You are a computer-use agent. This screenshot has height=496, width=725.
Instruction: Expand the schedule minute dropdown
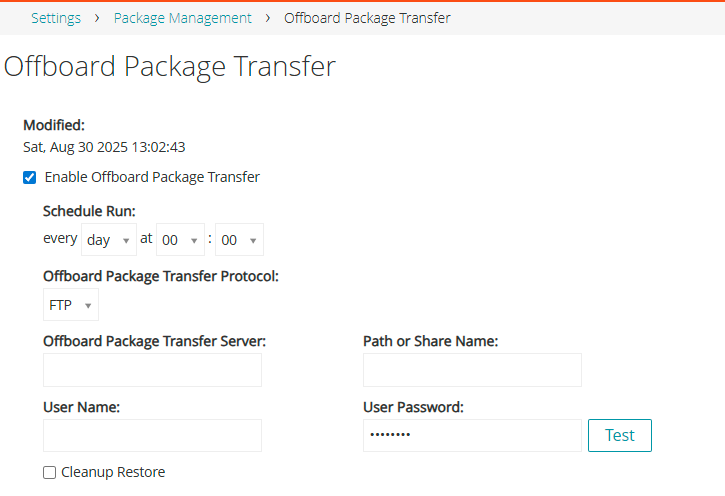click(239, 240)
